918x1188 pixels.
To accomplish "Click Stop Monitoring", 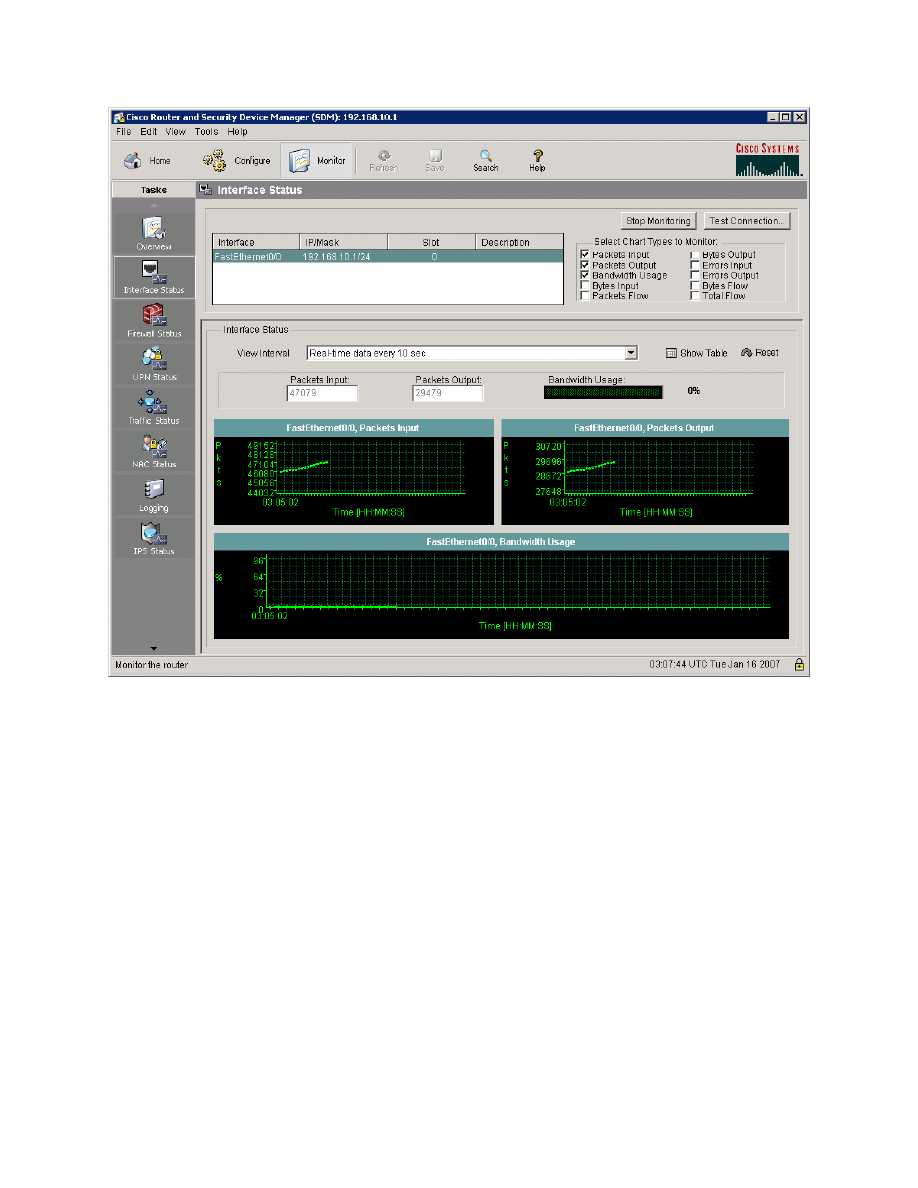I will (x=660, y=220).
